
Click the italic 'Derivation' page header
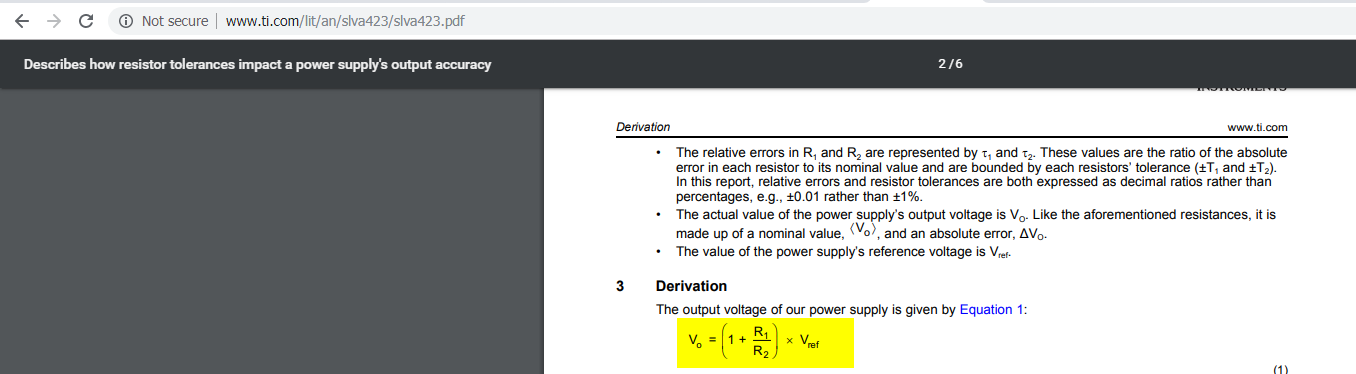643,127
